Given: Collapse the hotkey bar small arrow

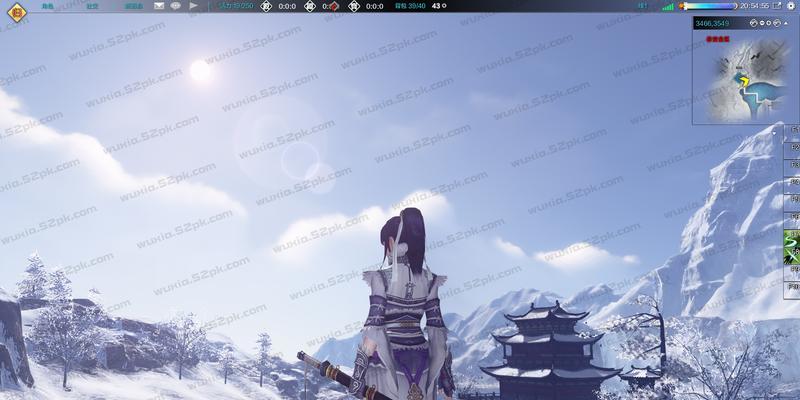Looking at the screenshot, I should coord(775,133).
